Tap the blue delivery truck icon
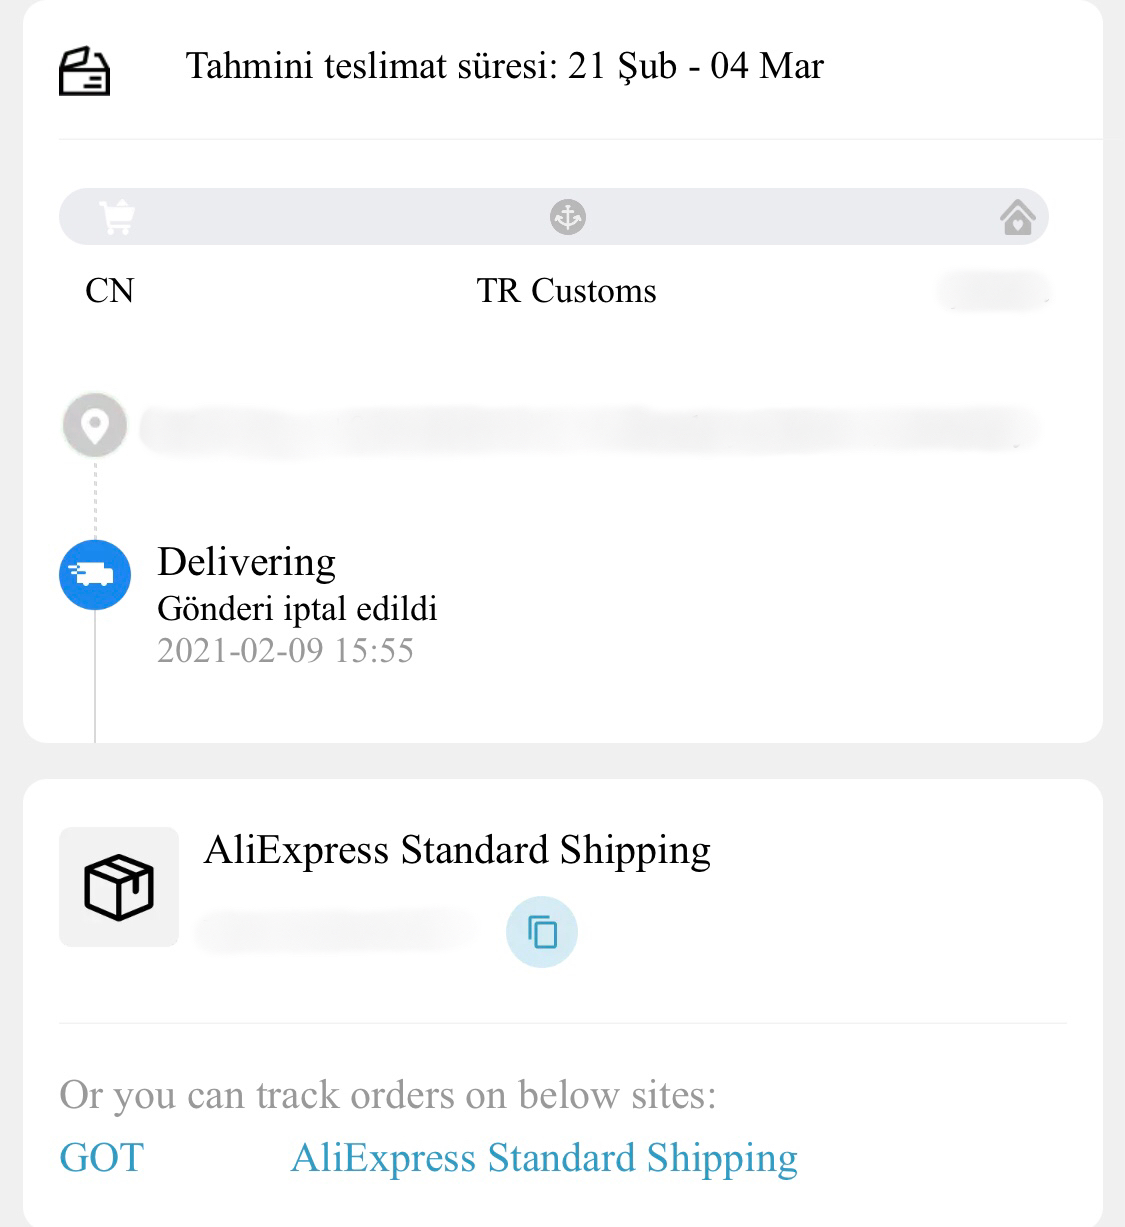Image resolution: width=1125 pixels, height=1227 pixels. [95, 574]
